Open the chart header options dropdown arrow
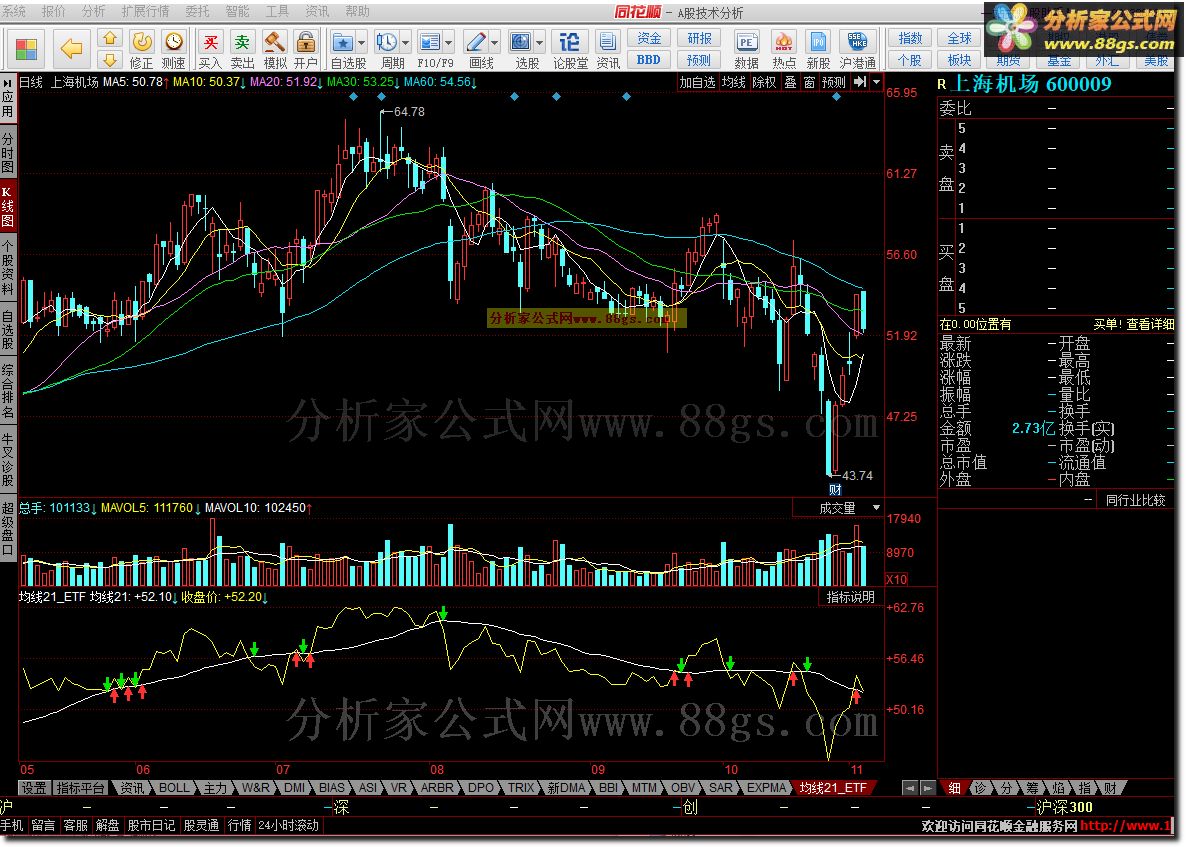 pos(877,82)
